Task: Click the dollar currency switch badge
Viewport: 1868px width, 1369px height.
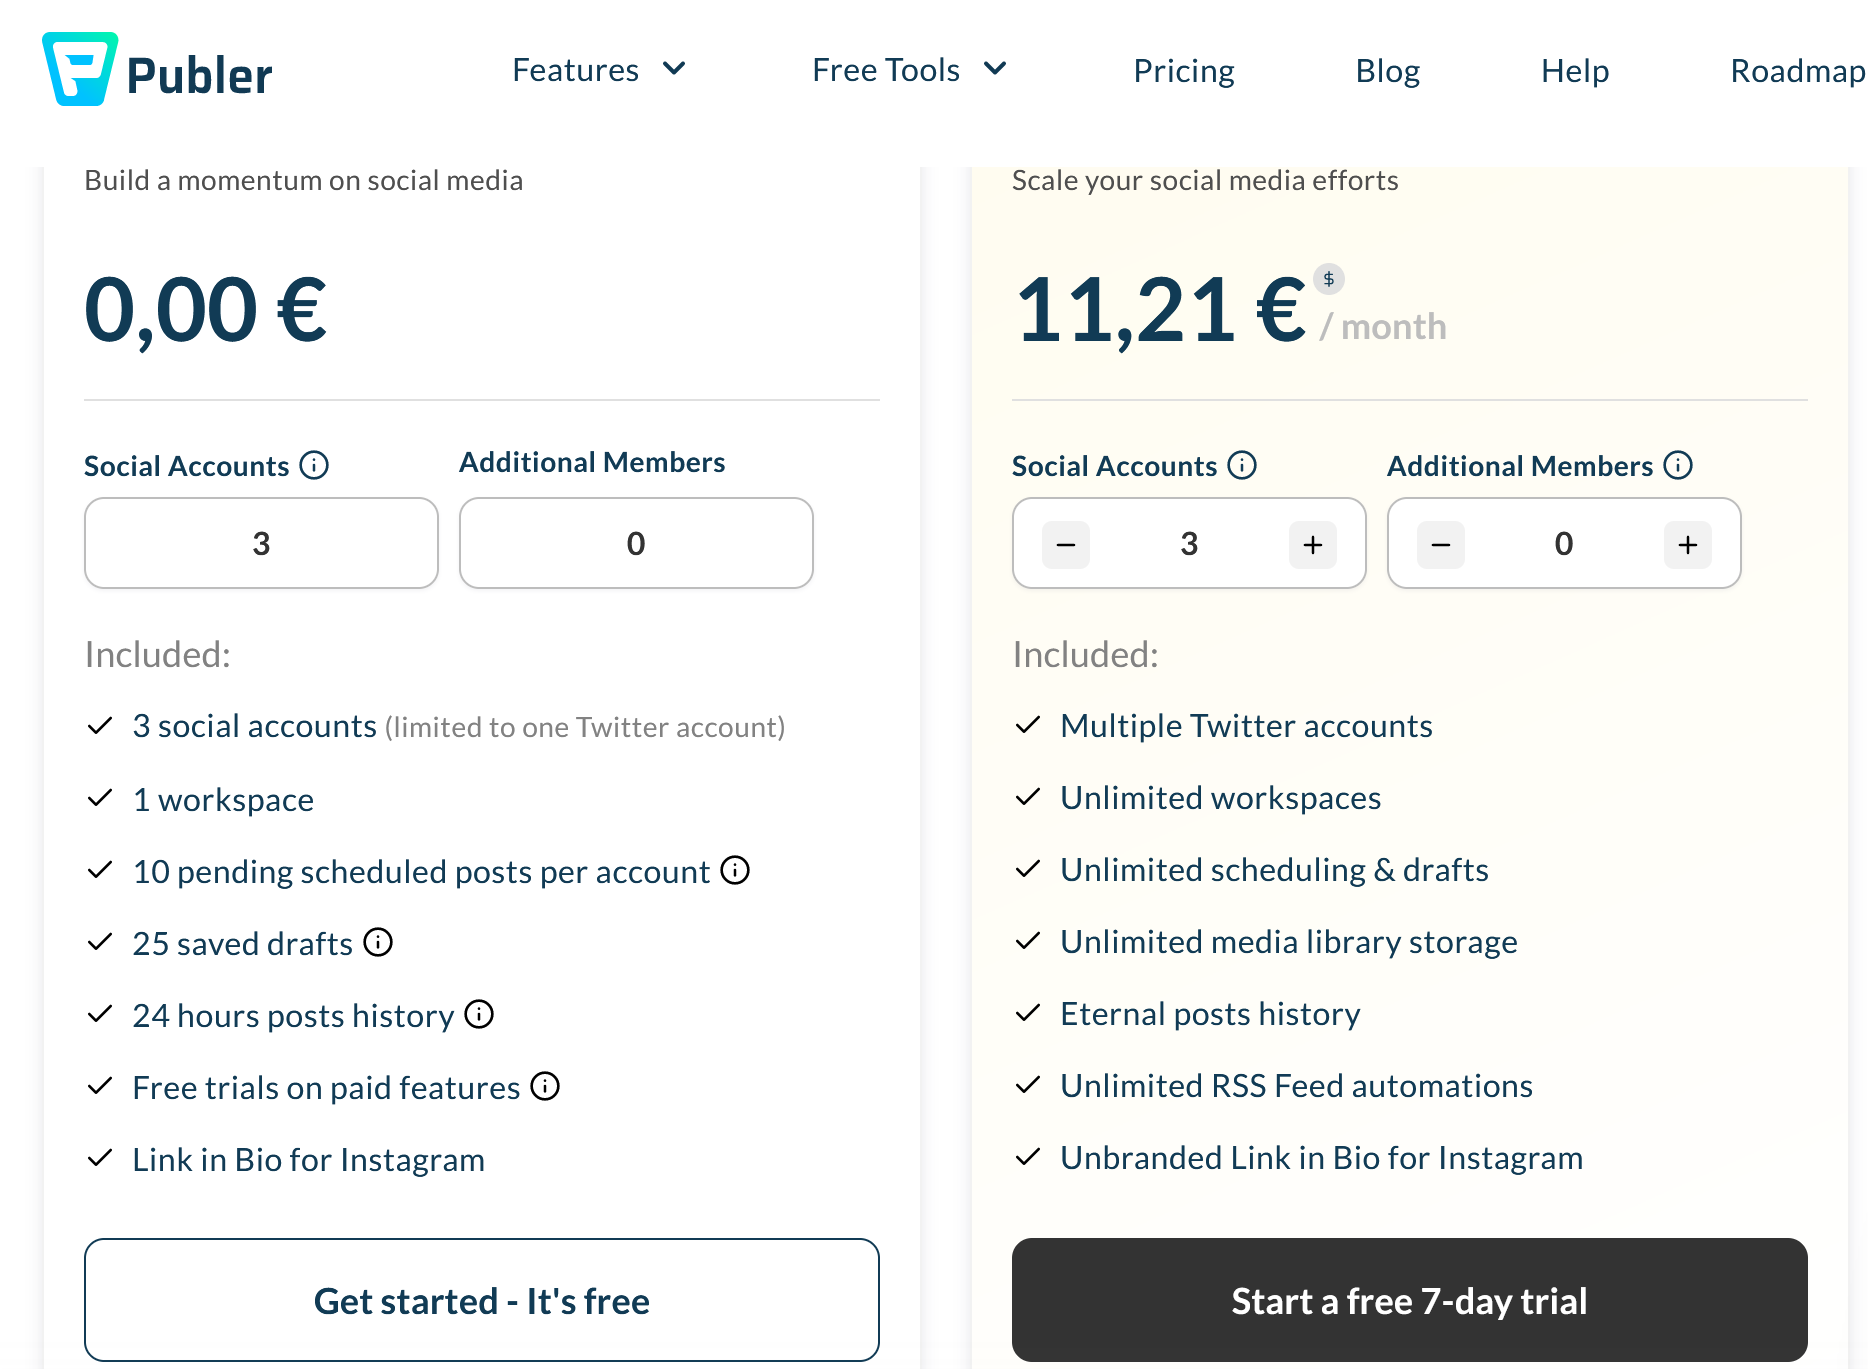Action: 1329,279
